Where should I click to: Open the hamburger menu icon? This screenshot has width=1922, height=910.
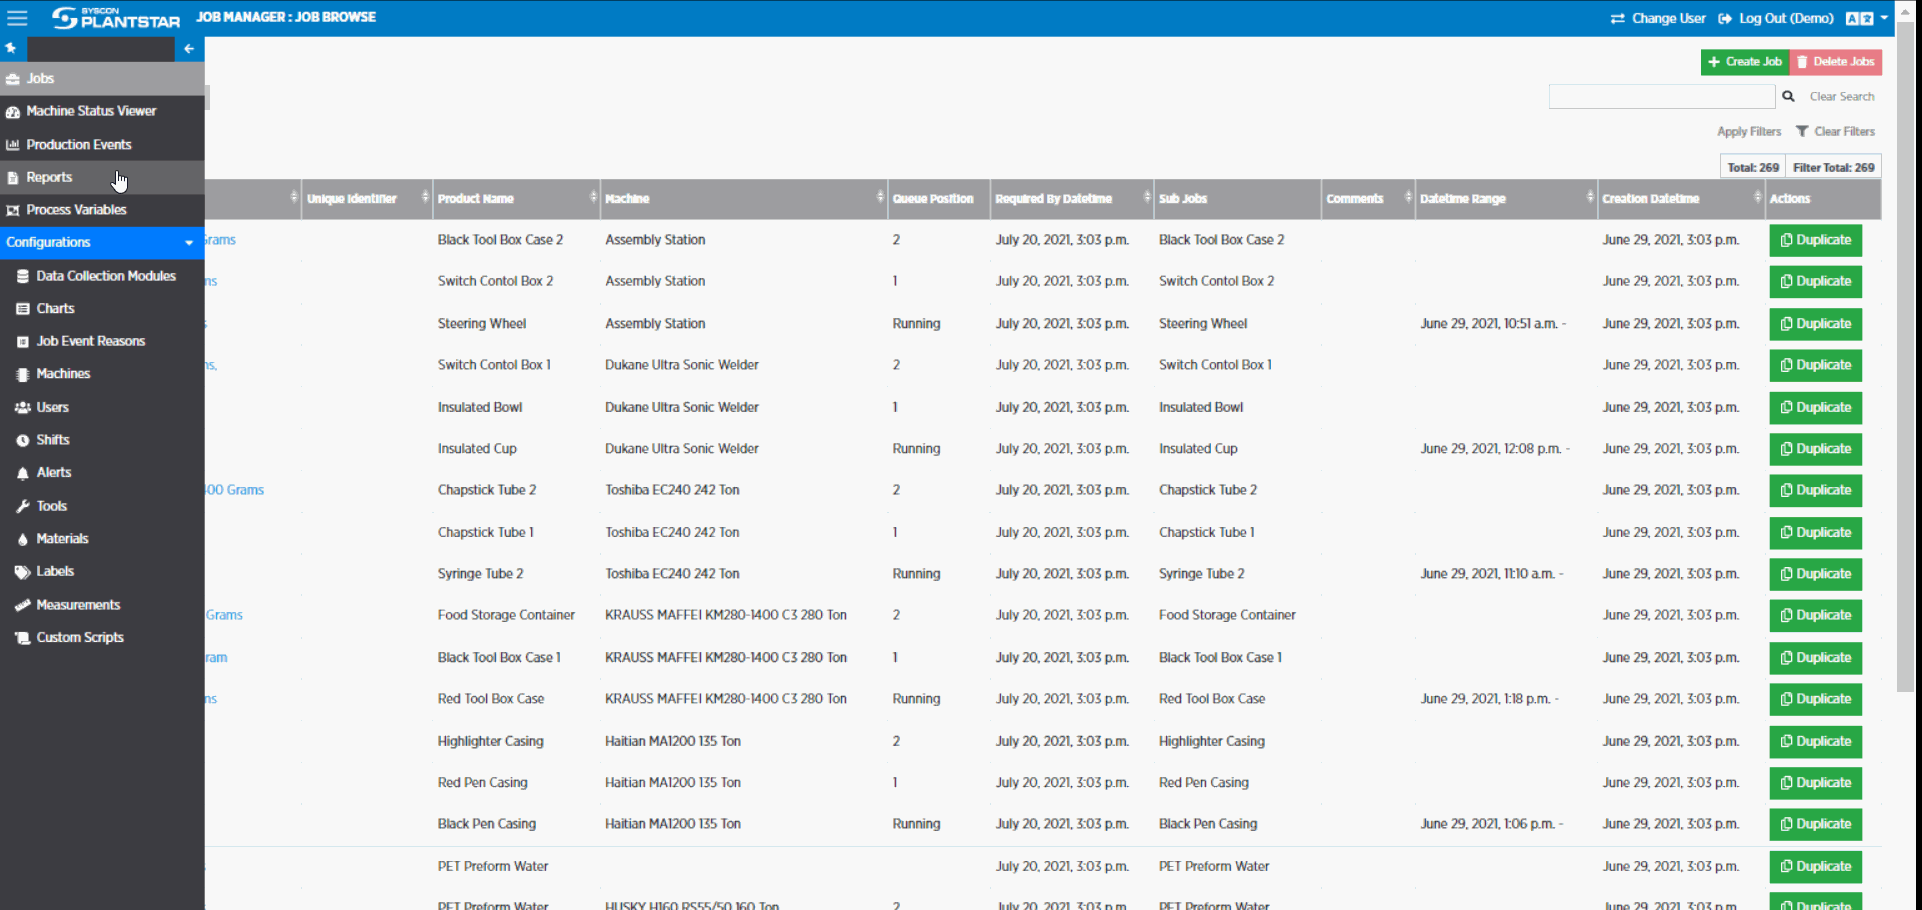click(x=17, y=18)
